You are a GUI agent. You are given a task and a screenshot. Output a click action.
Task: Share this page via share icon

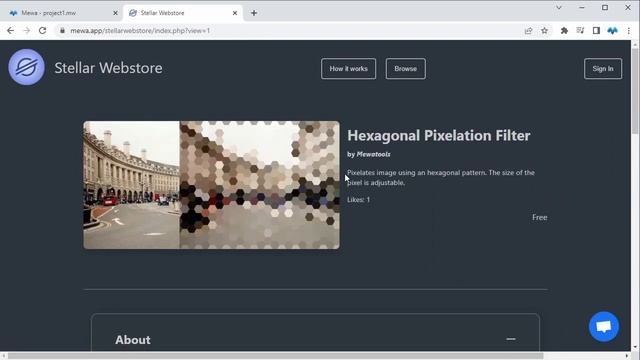528,31
